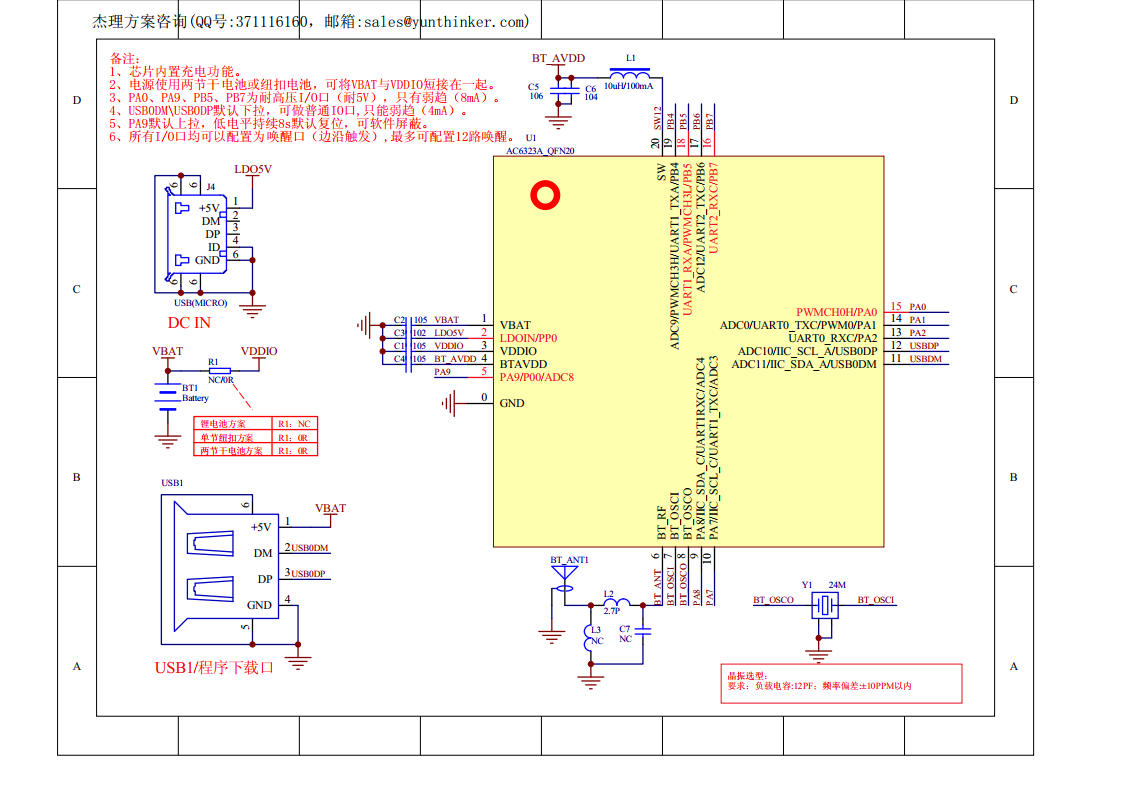This screenshot has height=793, width=1122.
Task: Select the L1 10uH/100mA inductor
Action: coord(630,73)
